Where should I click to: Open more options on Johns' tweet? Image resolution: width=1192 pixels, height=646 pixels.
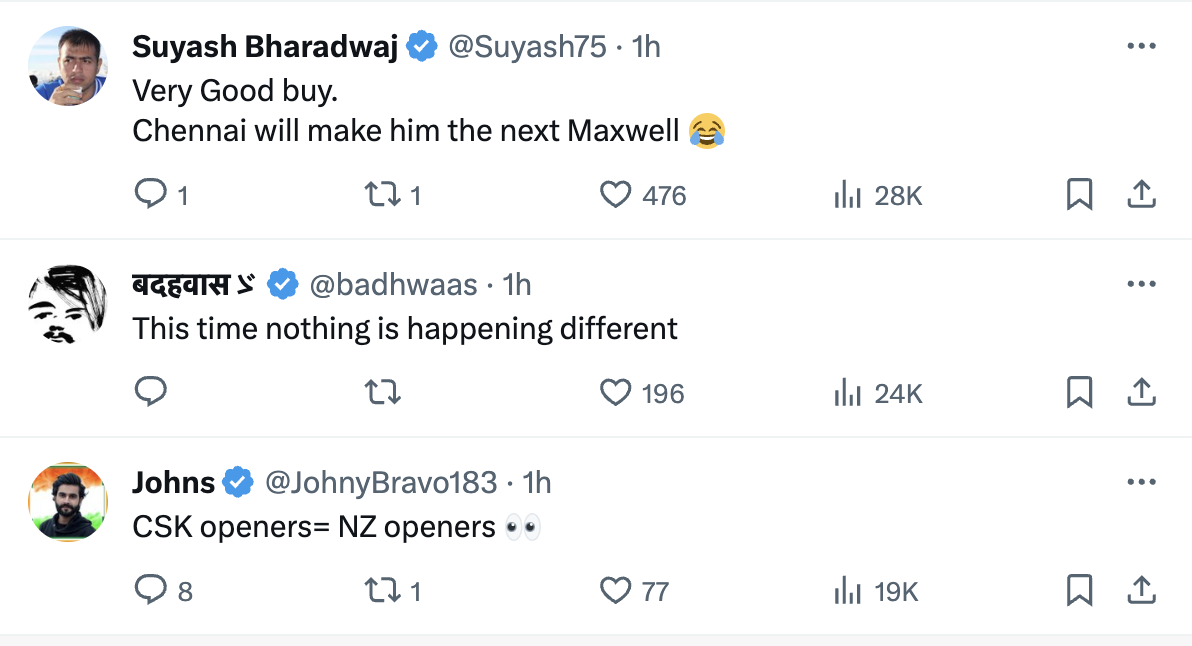(1141, 482)
